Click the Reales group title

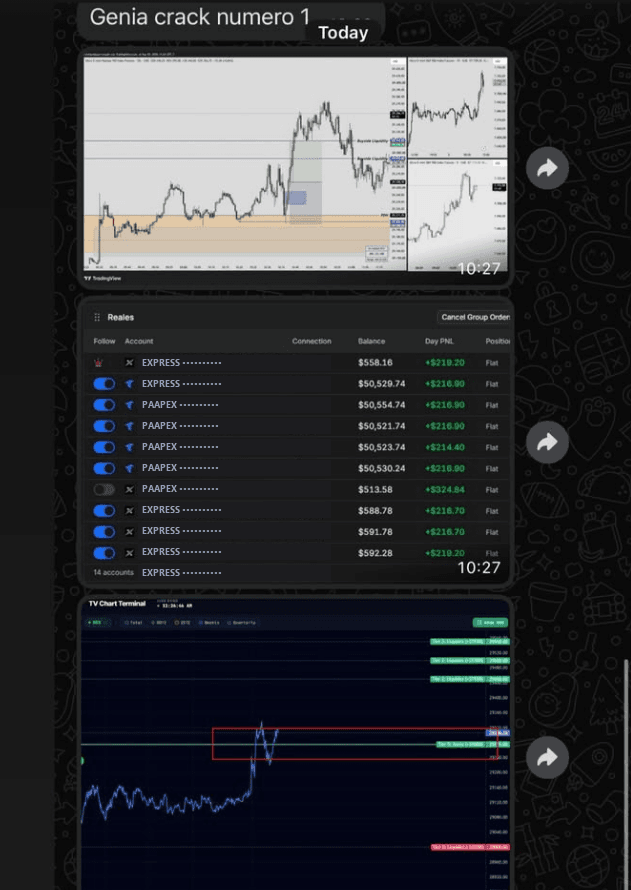(x=121, y=317)
